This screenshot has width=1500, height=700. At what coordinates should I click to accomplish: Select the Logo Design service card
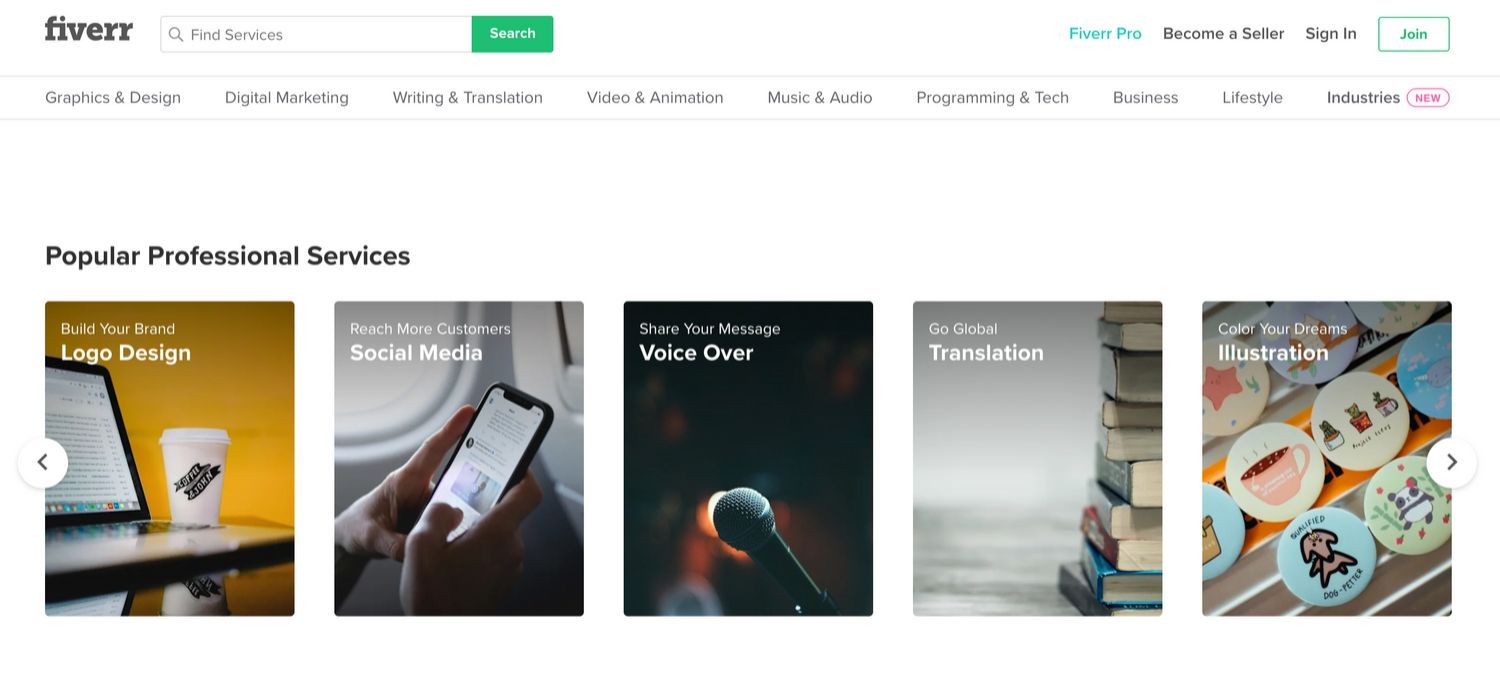click(170, 459)
